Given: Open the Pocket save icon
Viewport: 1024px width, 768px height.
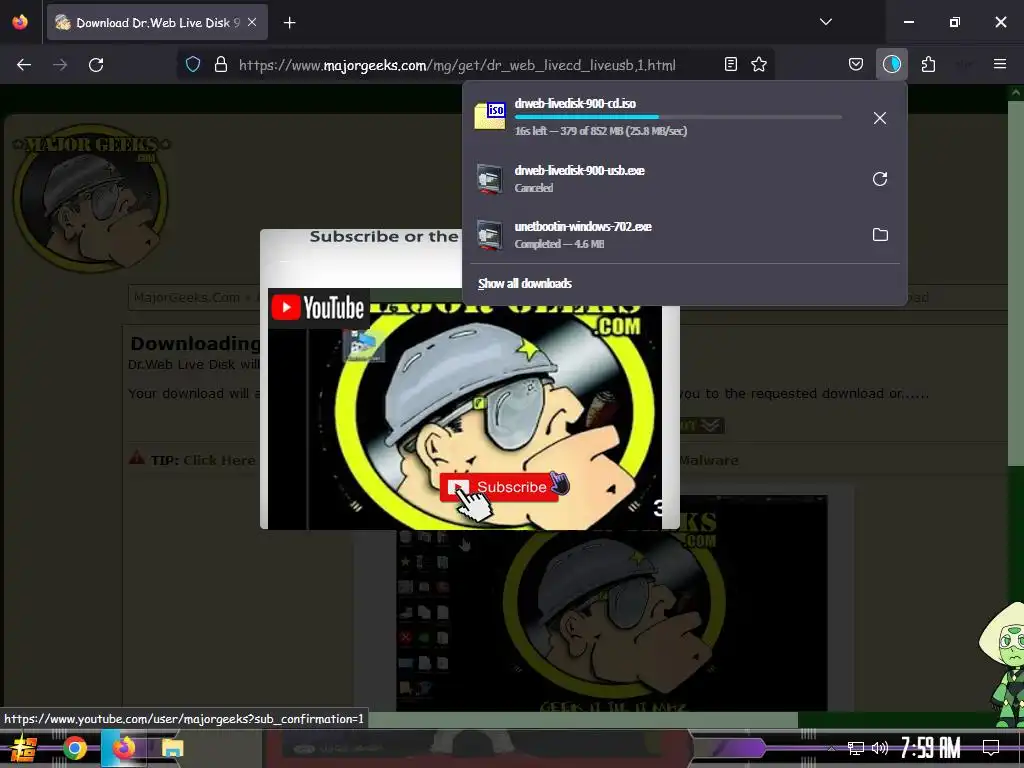Looking at the screenshot, I should [856, 64].
